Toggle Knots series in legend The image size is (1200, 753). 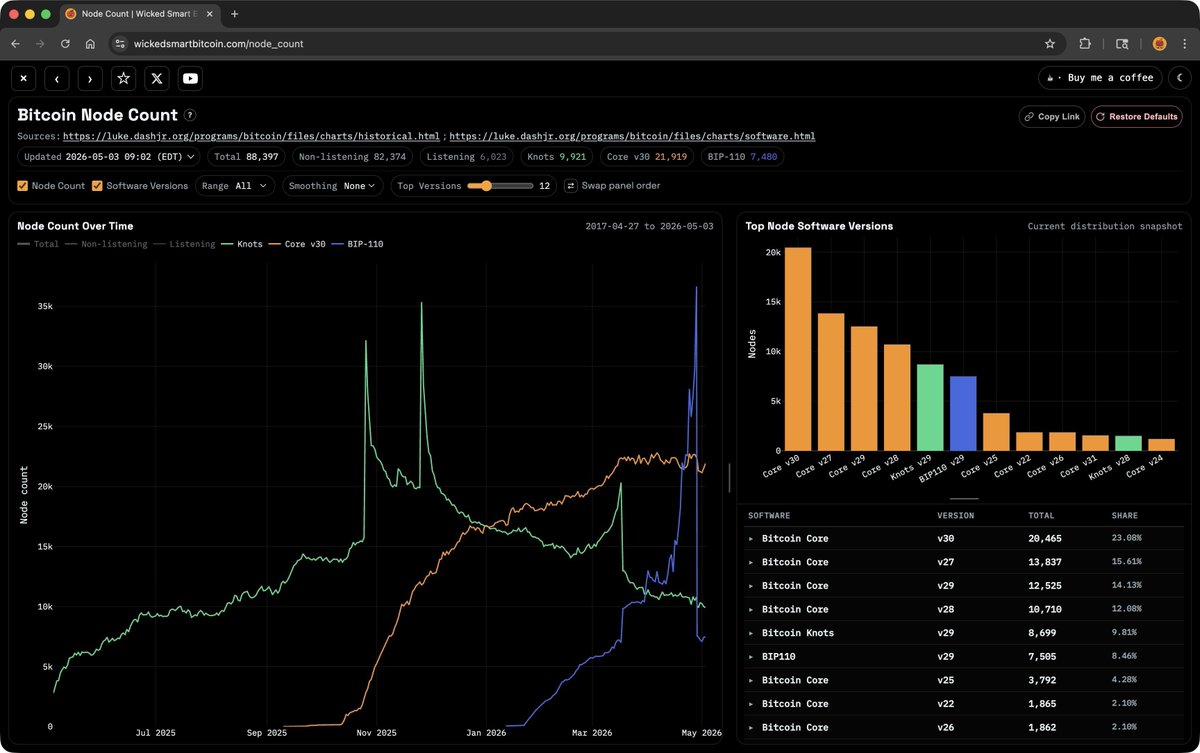(x=242, y=244)
